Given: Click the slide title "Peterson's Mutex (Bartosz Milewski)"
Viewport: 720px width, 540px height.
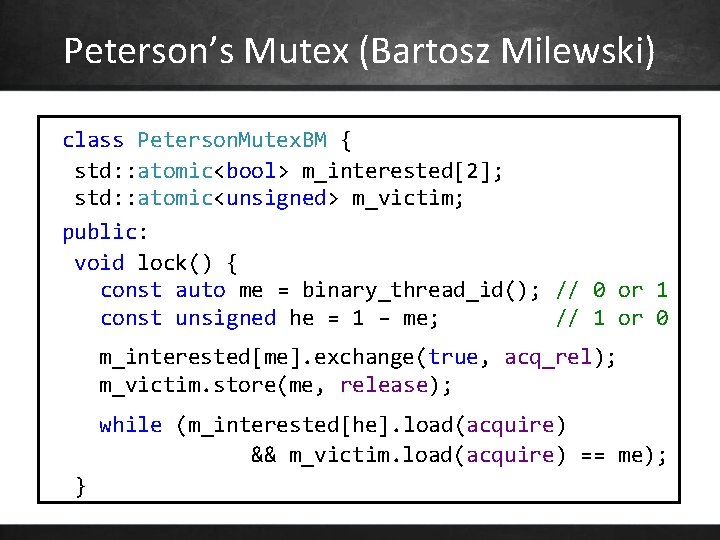Looking at the screenshot, I should click(x=359, y=51).
